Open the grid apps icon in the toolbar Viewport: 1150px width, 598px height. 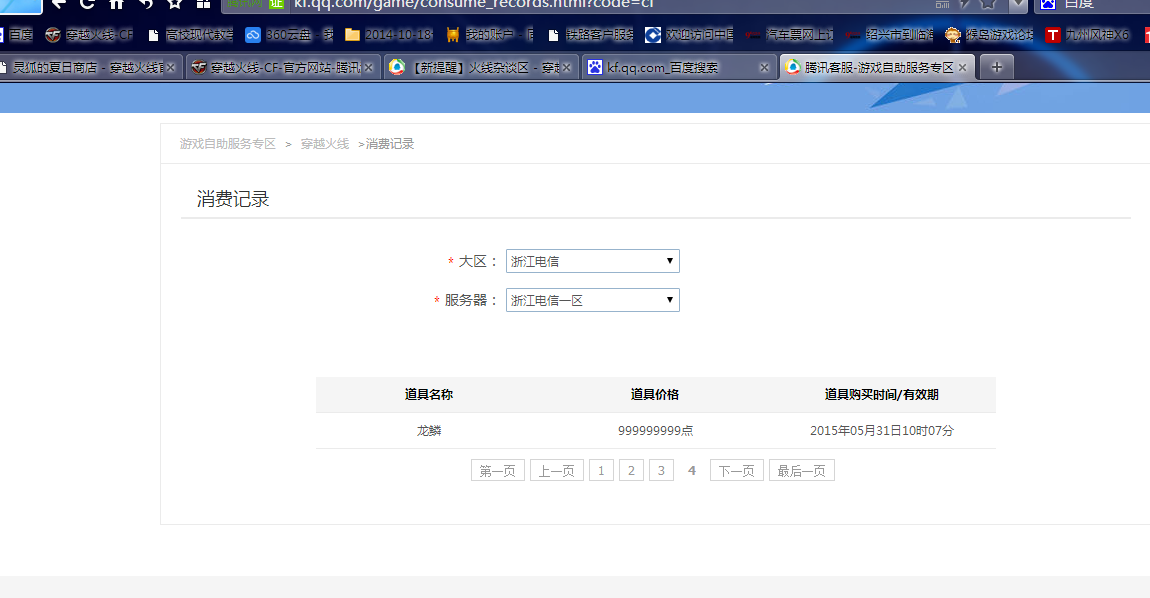click(203, 4)
